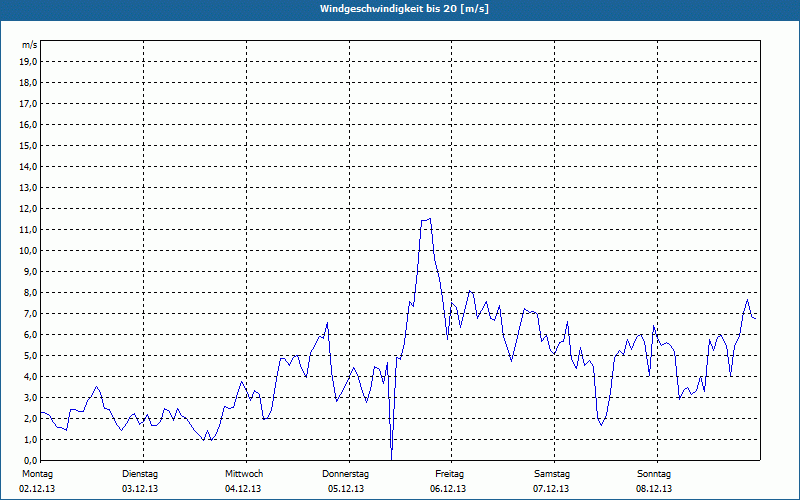
Task: Click the date '04.12.13'
Action: 243,489
